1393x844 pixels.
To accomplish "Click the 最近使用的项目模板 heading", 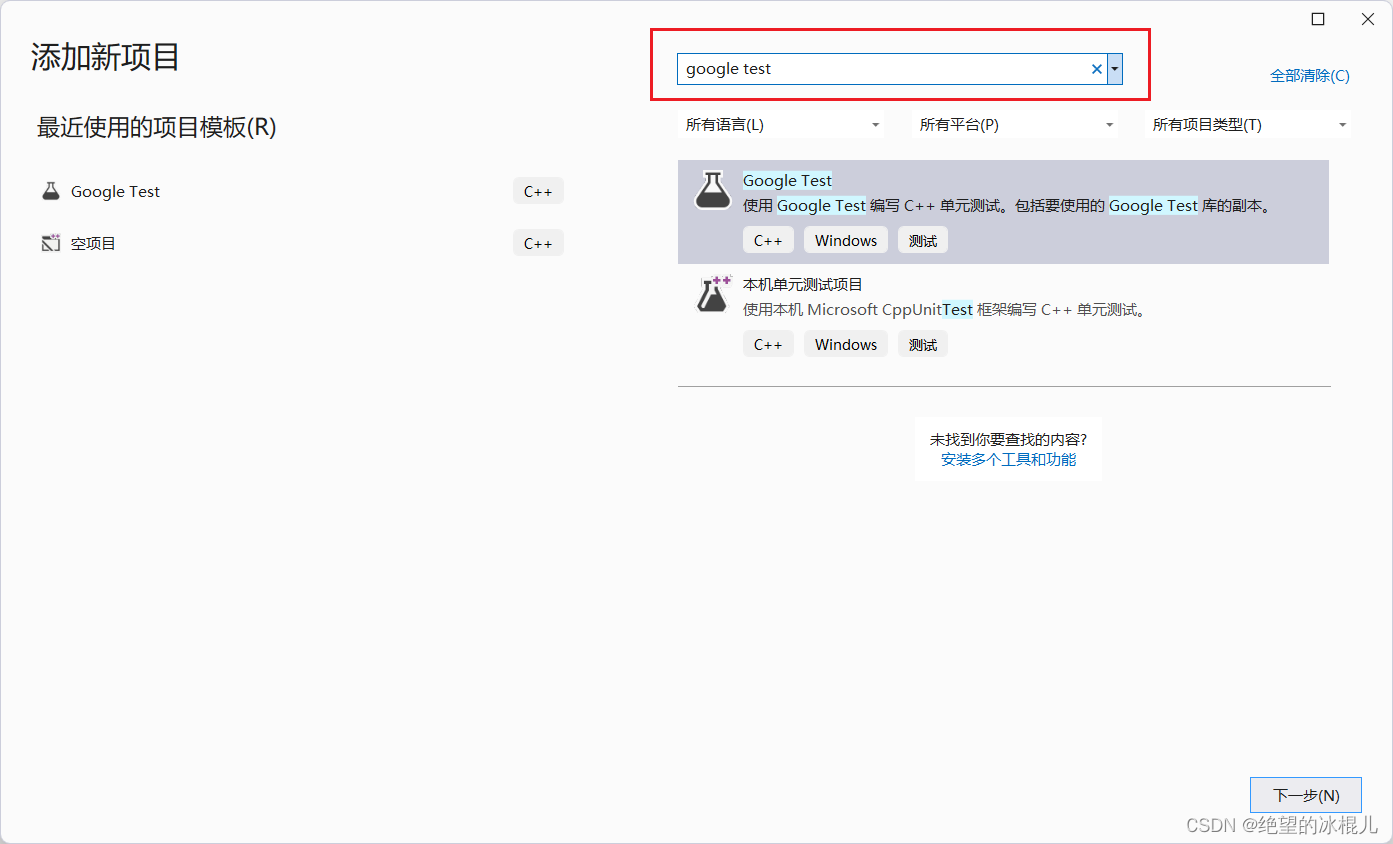I will pos(156,127).
